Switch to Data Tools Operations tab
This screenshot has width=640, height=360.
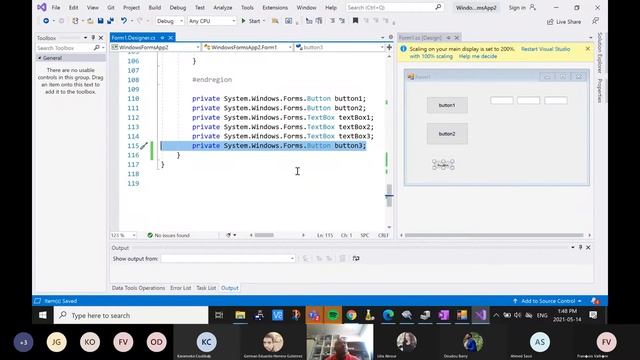point(138,288)
